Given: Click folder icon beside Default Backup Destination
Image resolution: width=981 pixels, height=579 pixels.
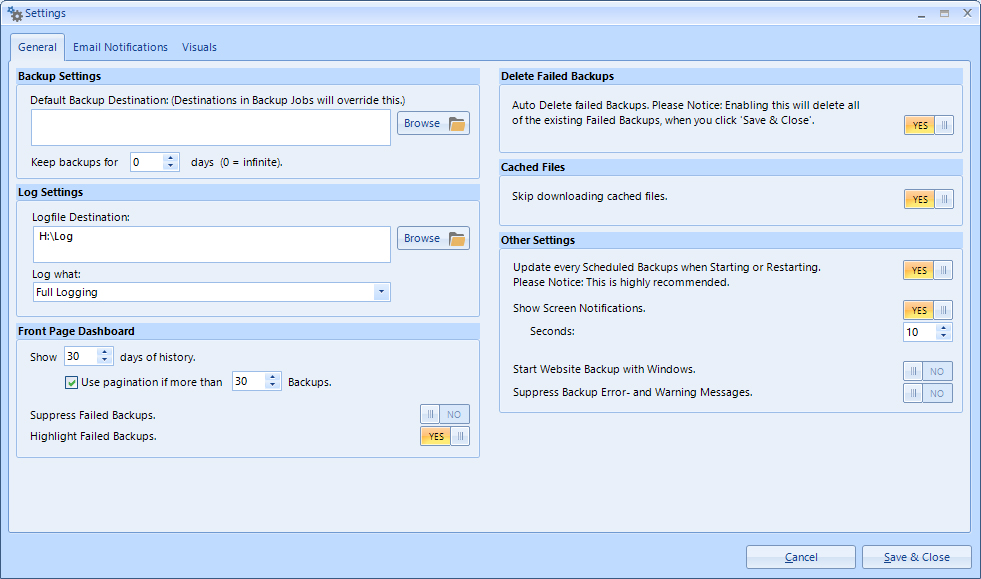Looking at the screenshot, I should [x=457, y=123].
